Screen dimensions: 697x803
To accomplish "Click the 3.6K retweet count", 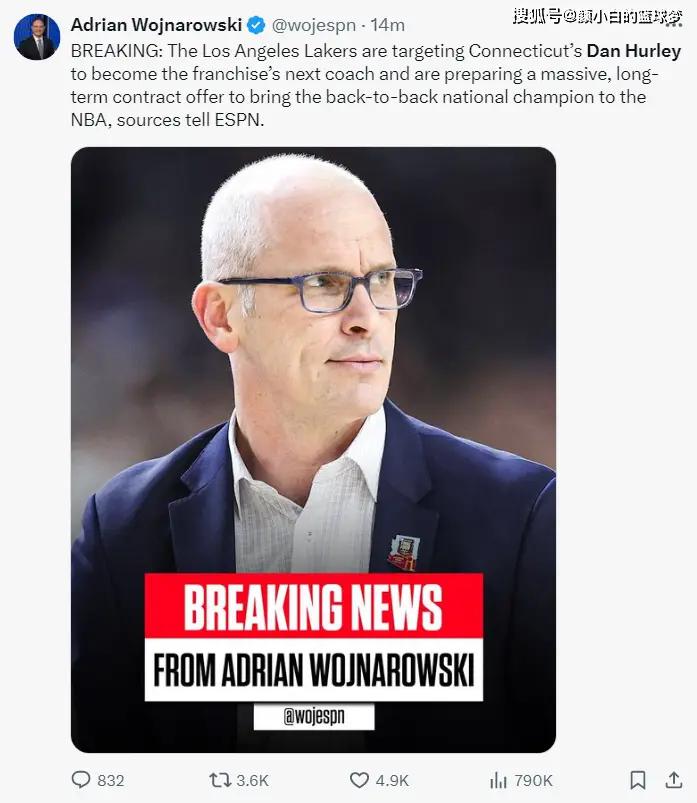I will tap(252, 780).
